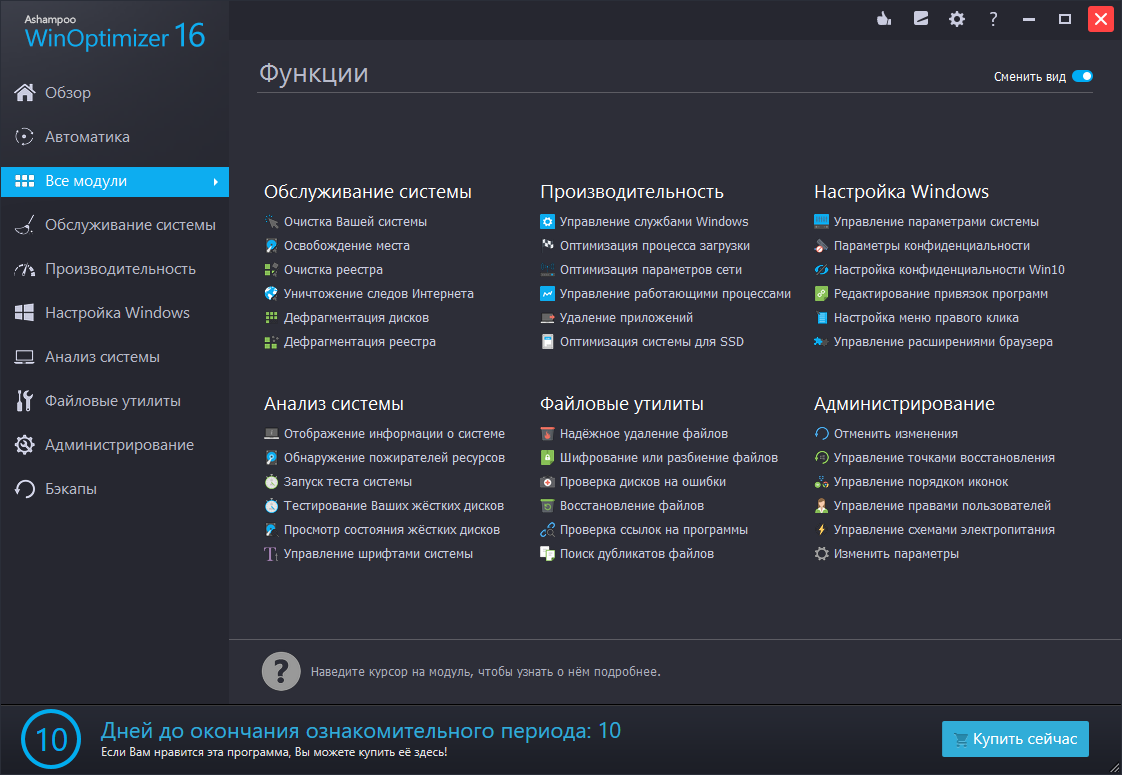1122x775 pixels.
Task: Open Управление расширениями браузера
Action: (x=943, y=342)
